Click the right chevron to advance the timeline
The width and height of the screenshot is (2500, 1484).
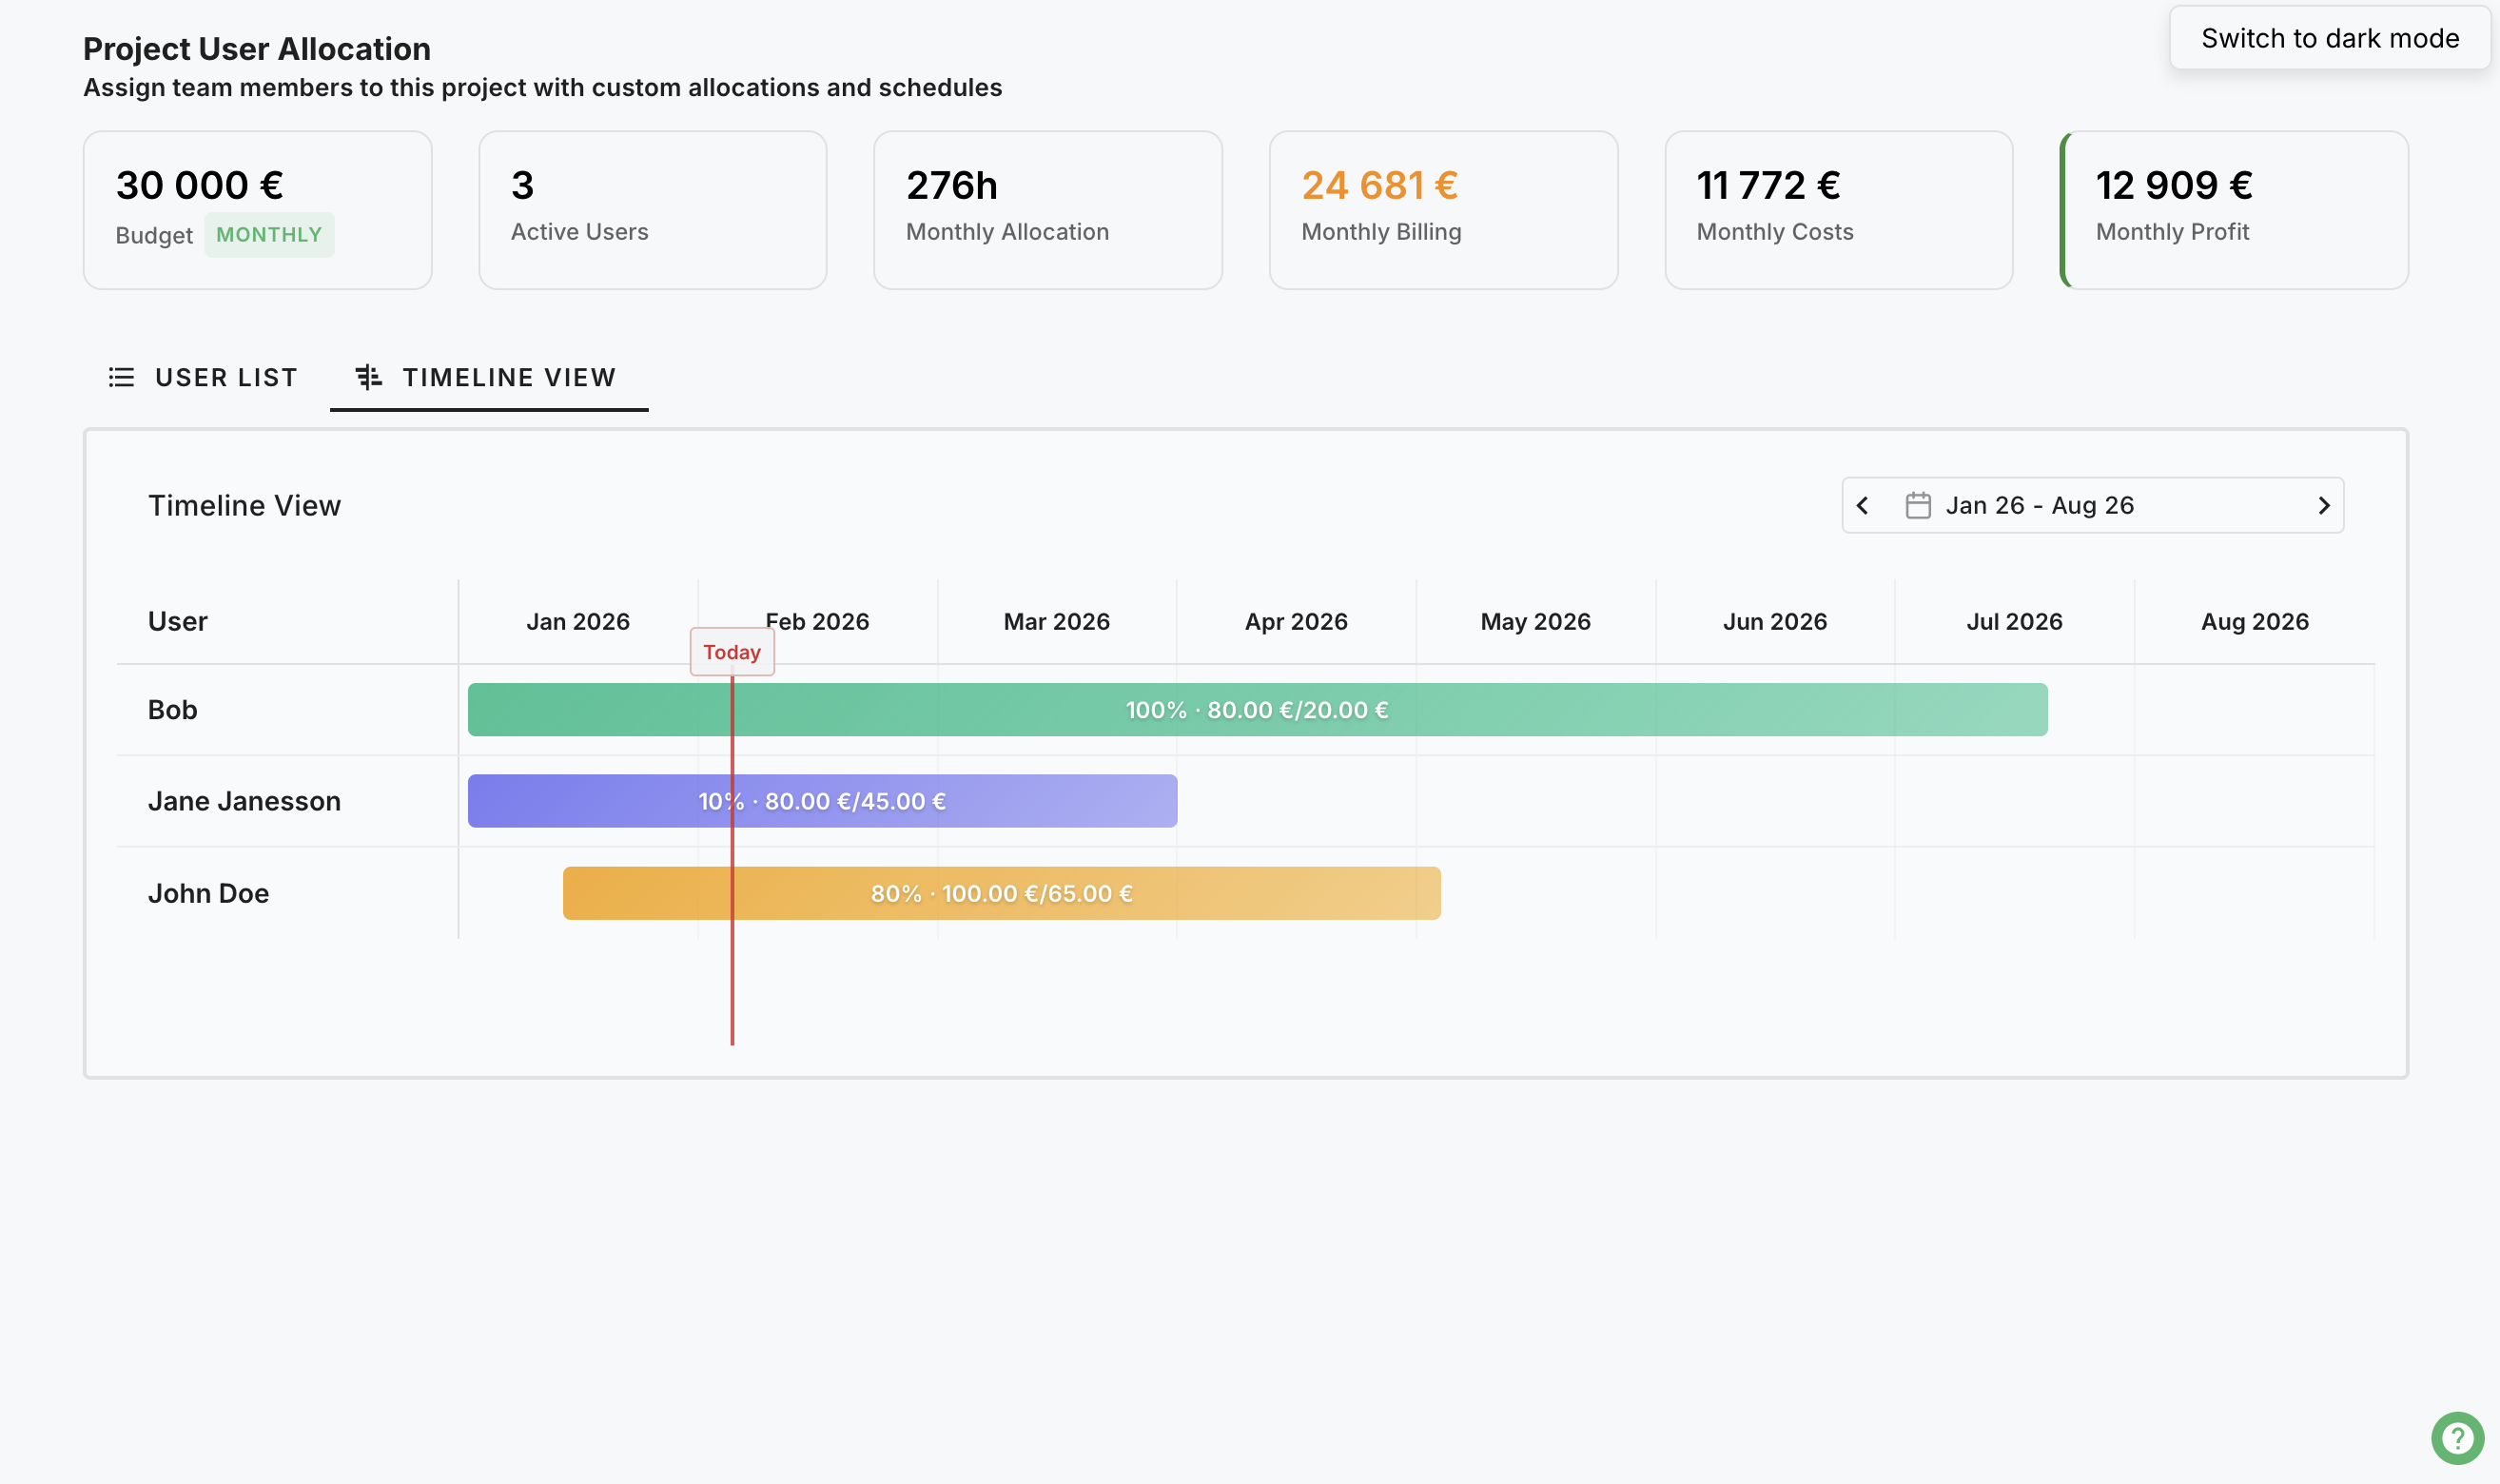click(x=2324, y=505)
